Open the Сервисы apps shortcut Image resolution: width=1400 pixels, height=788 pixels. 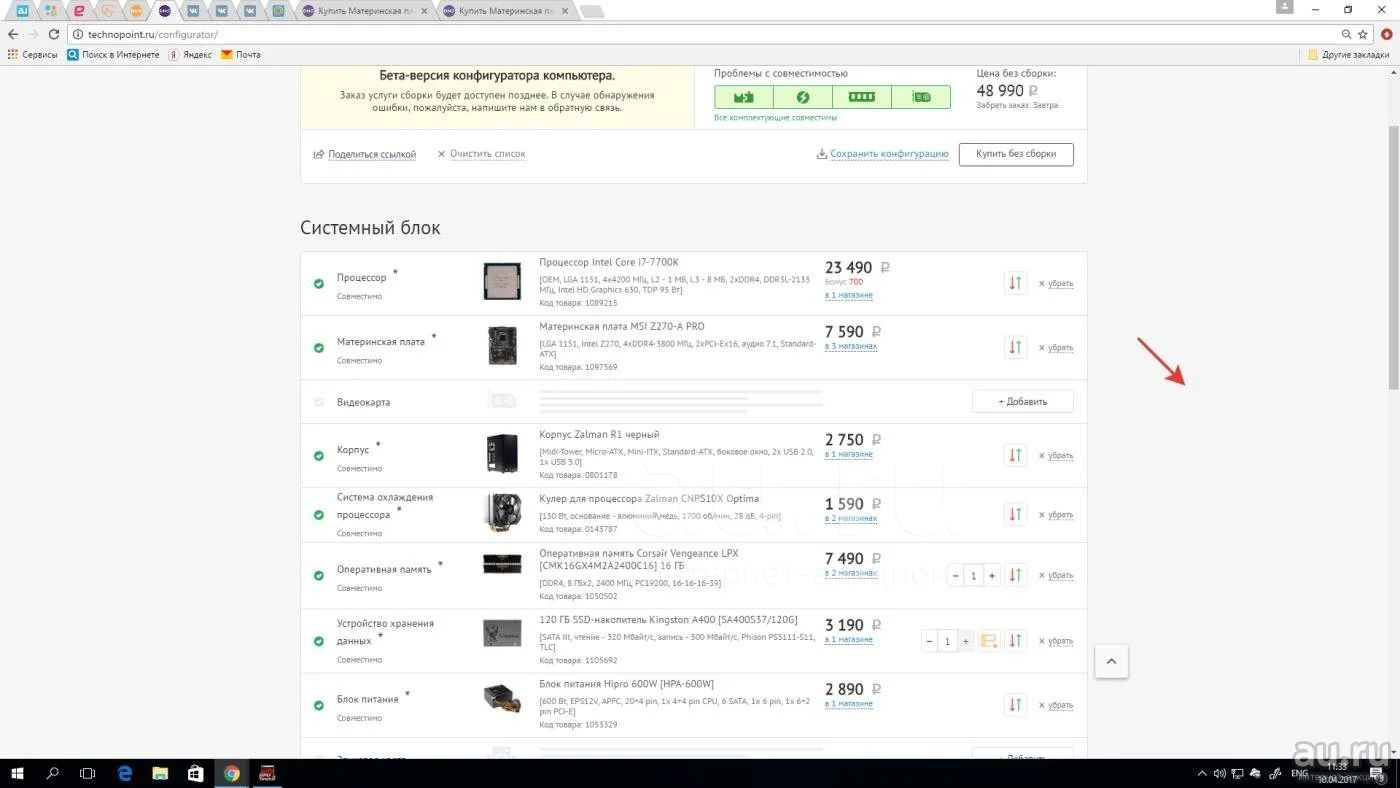pyautogui.click(x=33, y=55)
